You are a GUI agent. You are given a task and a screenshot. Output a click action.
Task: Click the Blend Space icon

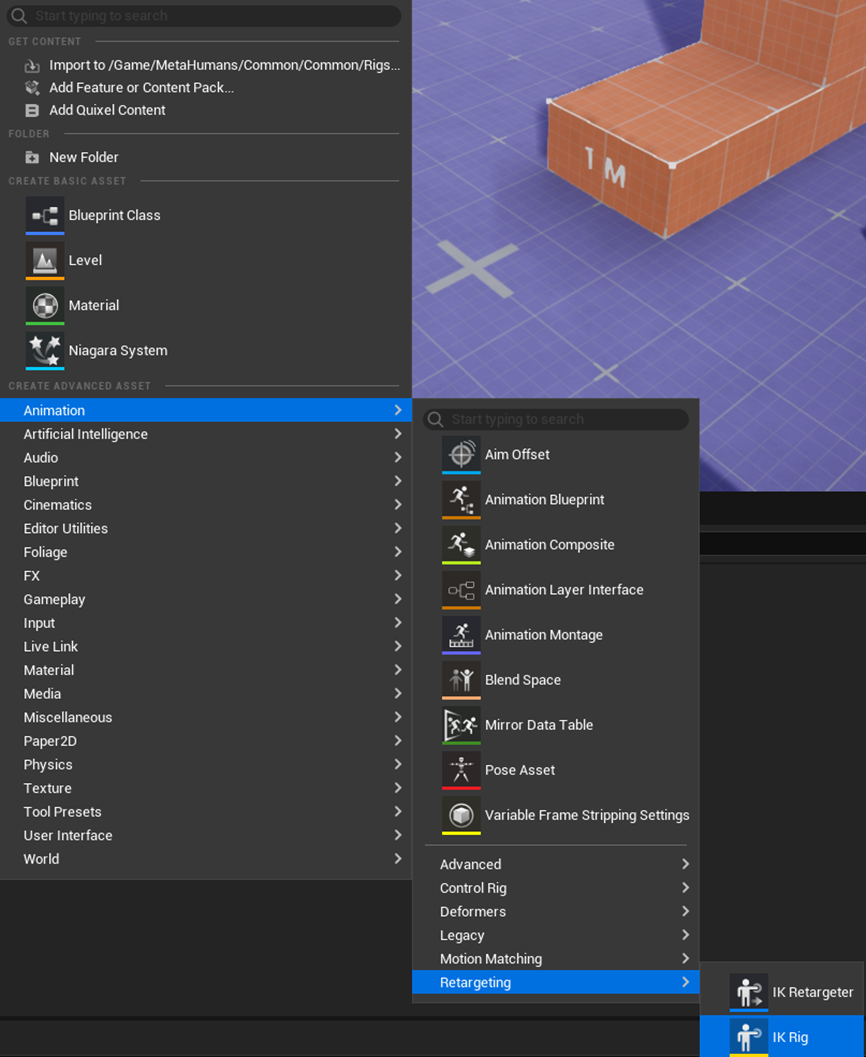click(x=462, y=680)
